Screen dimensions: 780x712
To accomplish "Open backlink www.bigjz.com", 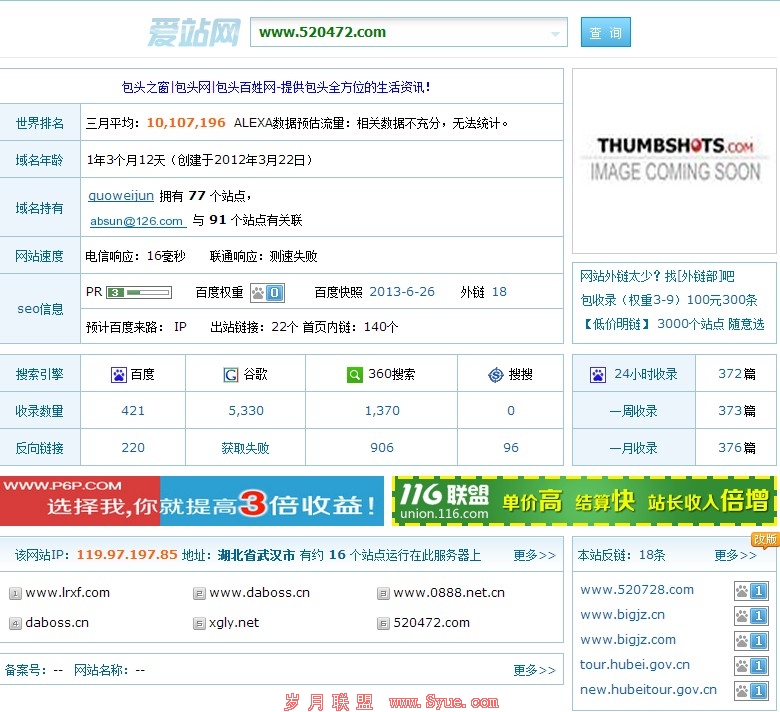I will point(628,639).
